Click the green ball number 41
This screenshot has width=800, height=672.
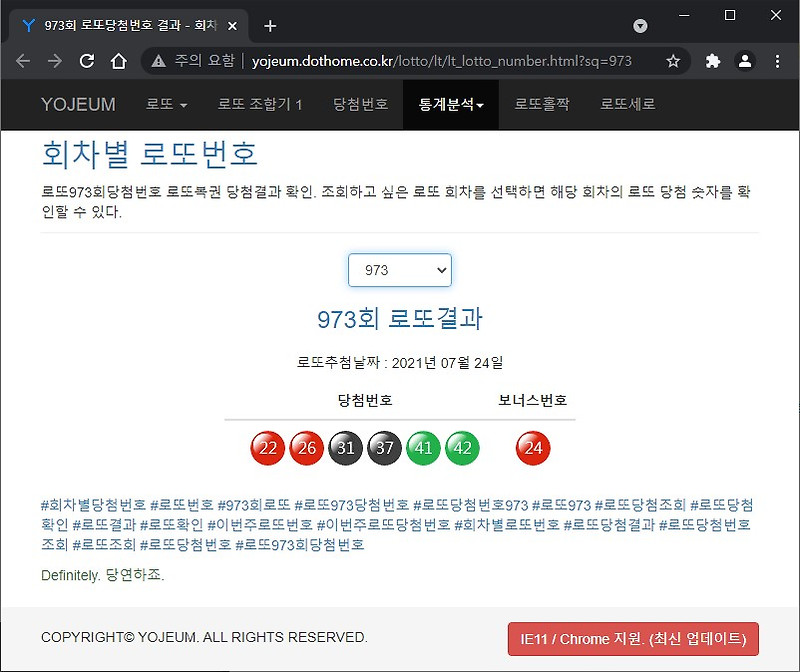(423, 448)
